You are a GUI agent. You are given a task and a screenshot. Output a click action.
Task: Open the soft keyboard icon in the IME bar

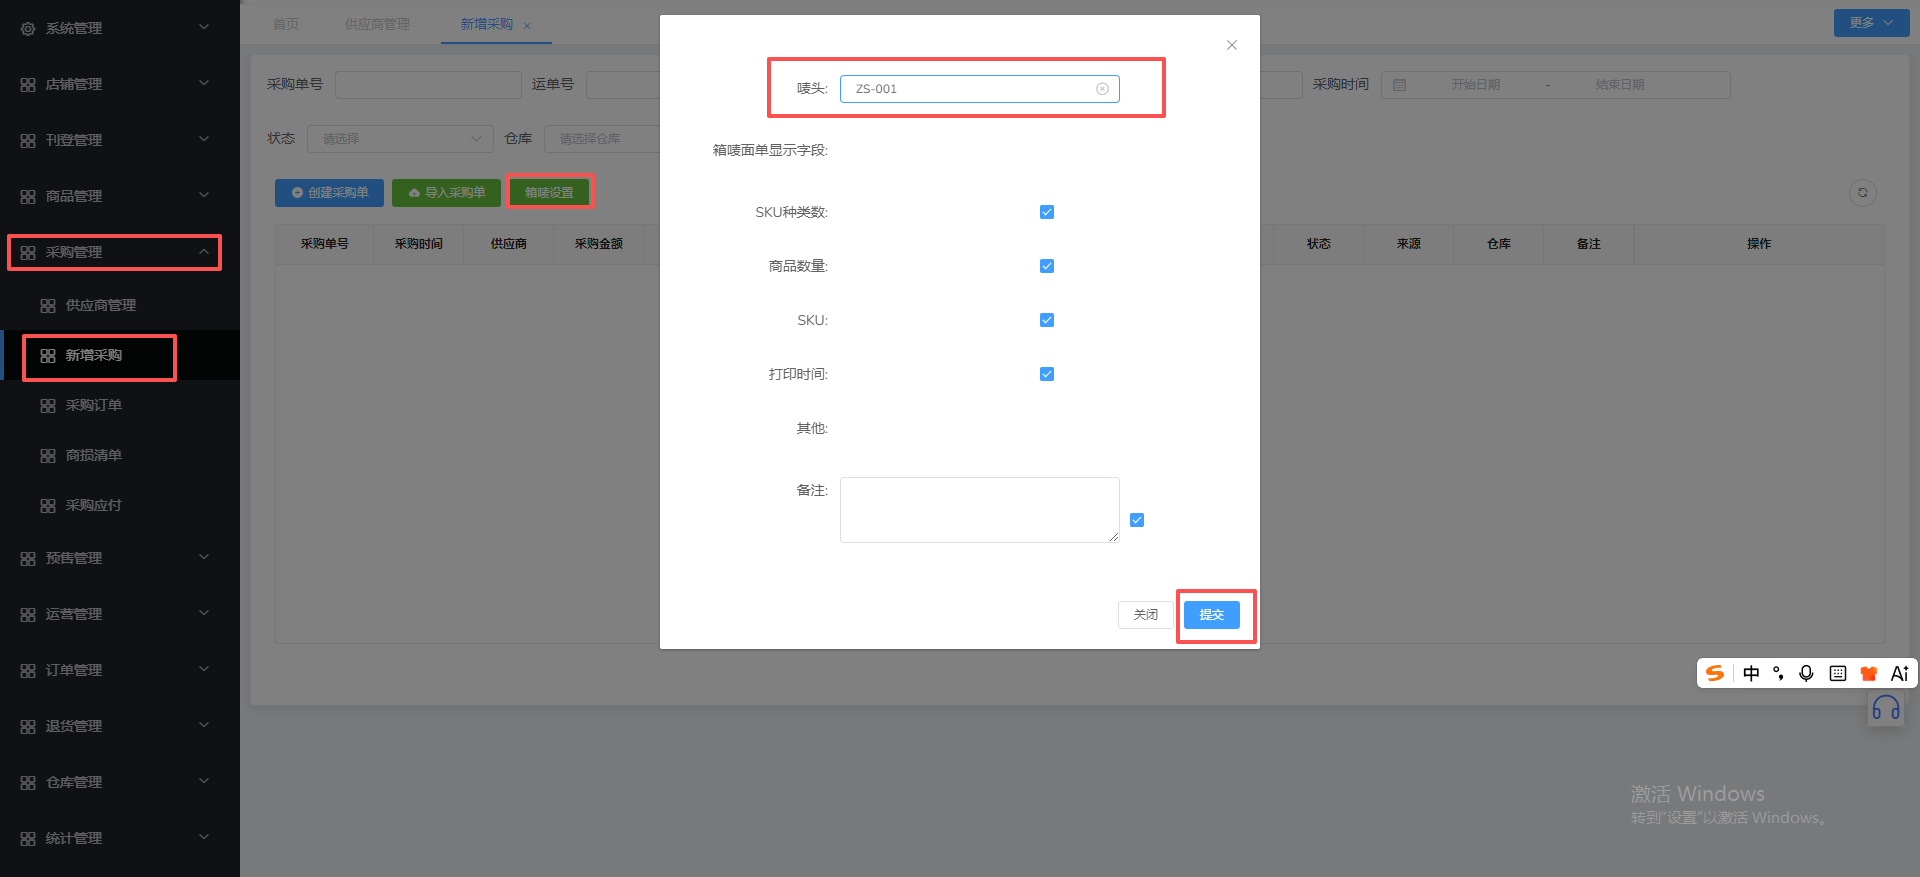(x=1838, y=673)
